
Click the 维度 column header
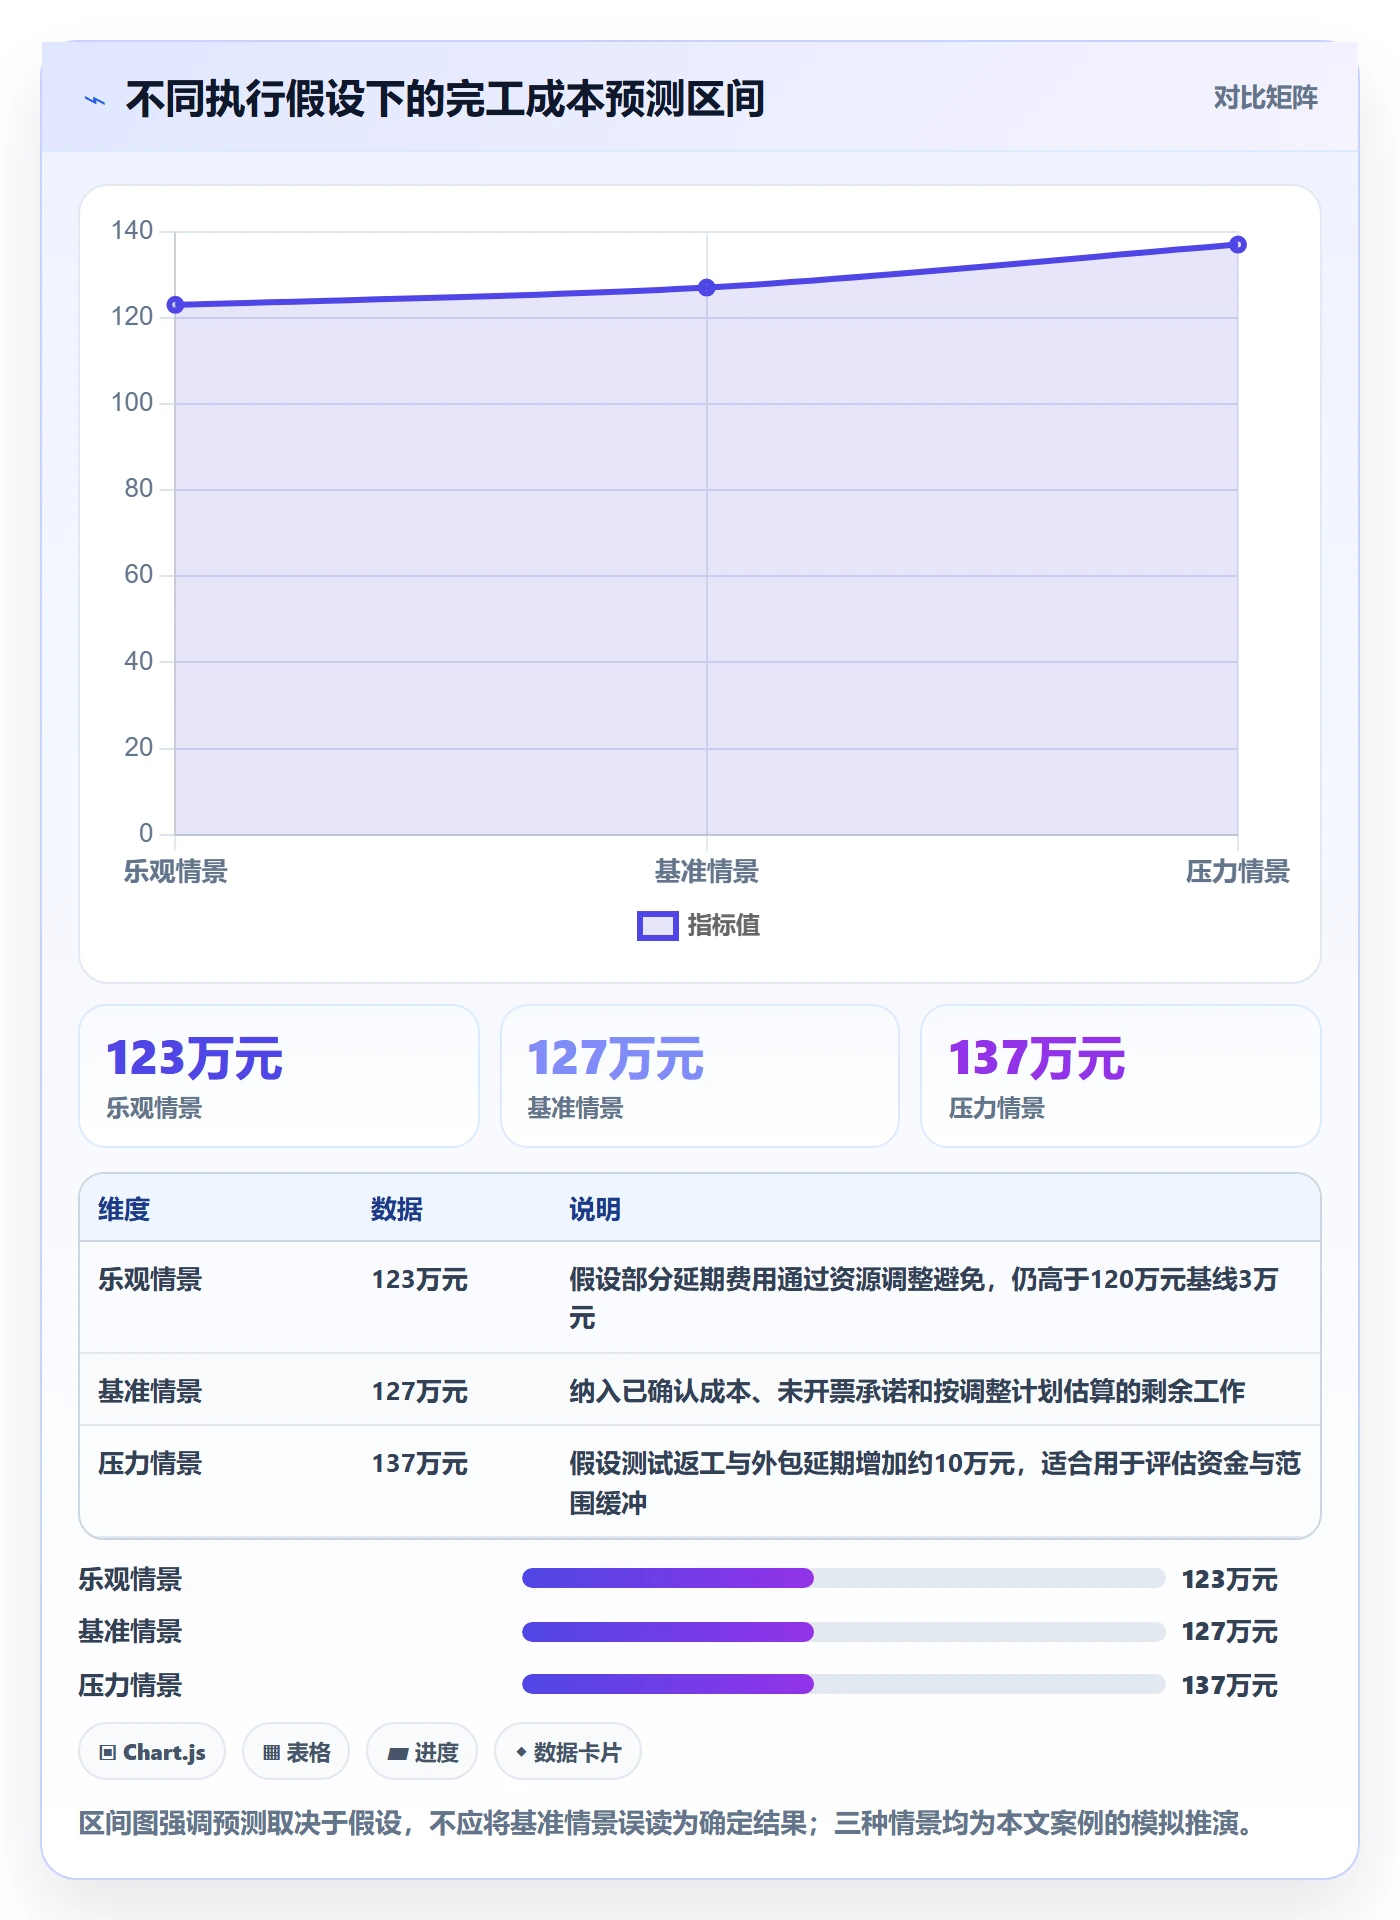click(x=124, y=1209)
